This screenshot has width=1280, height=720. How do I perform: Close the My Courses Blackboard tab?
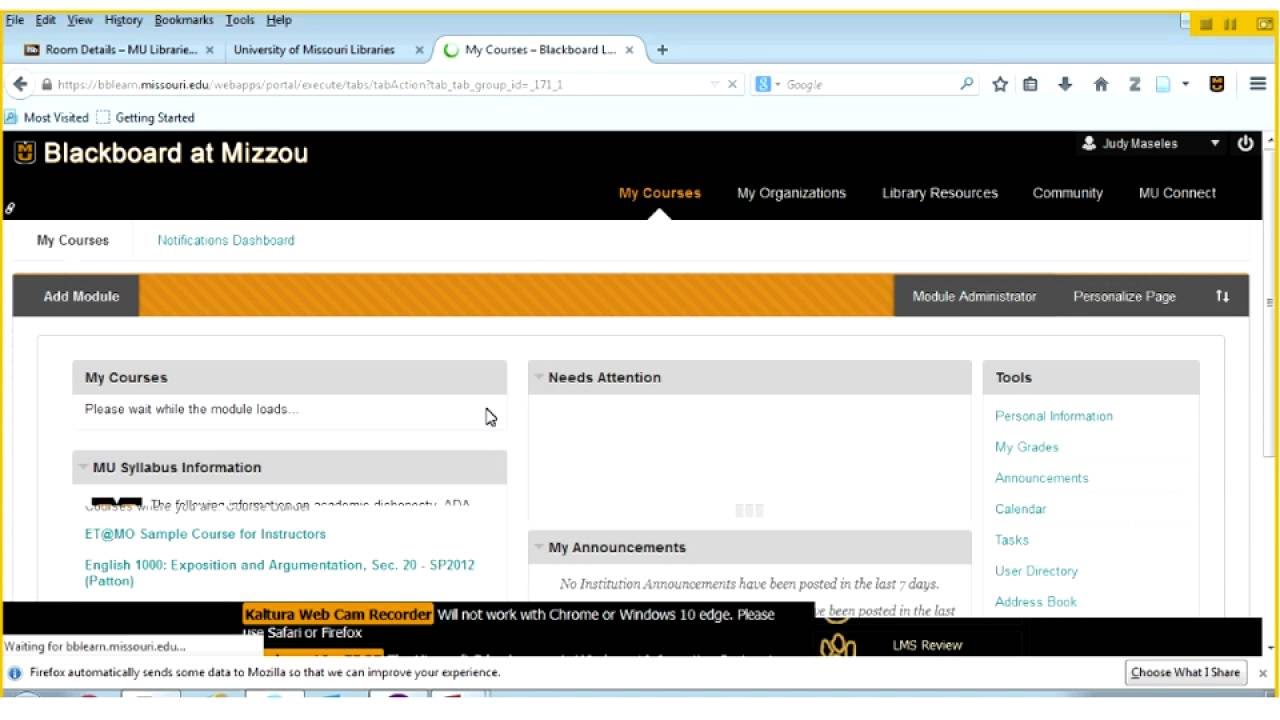[x=629, y=50]
